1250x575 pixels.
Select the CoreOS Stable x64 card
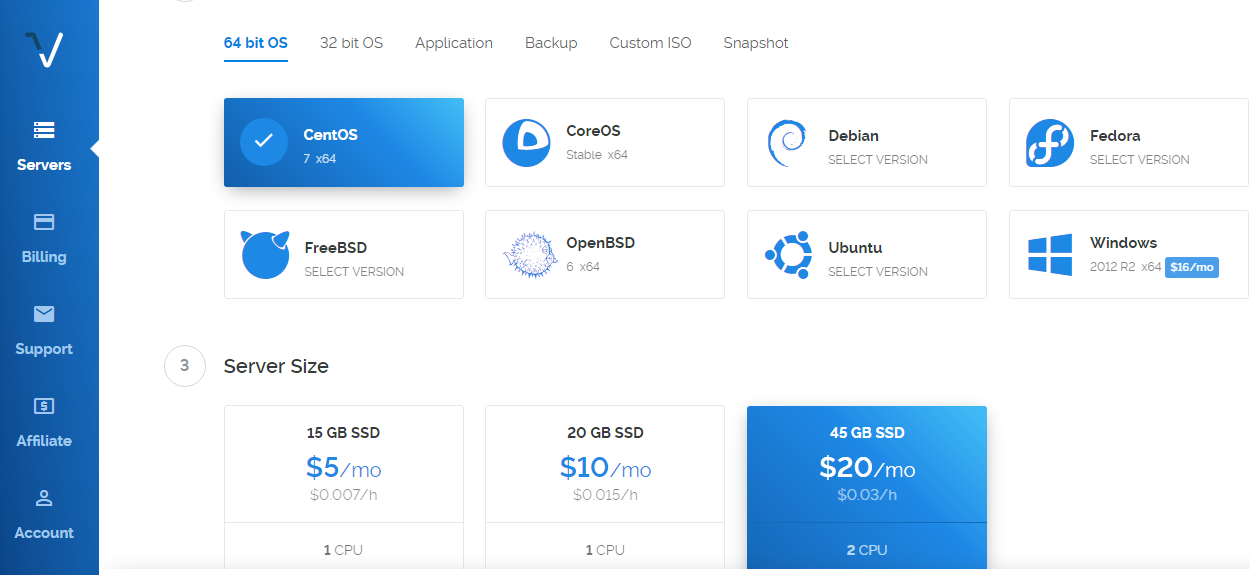click(605, 142)
